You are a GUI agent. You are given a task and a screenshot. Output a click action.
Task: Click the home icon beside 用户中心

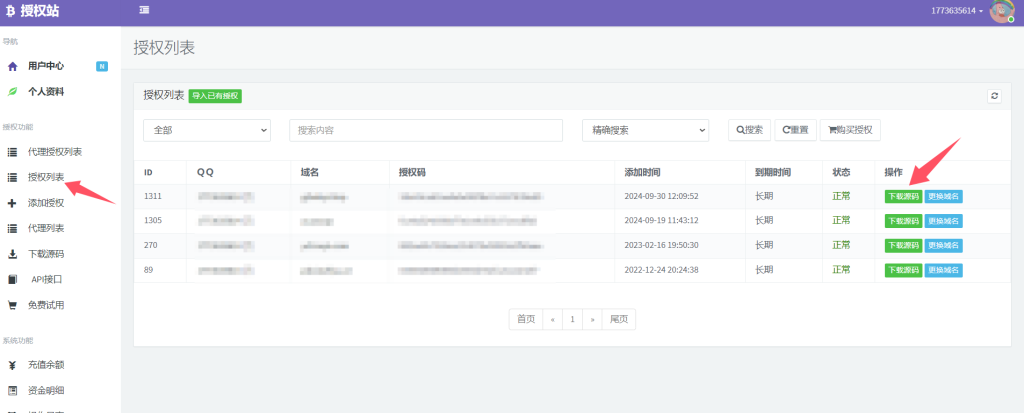[x=12, y=66]
